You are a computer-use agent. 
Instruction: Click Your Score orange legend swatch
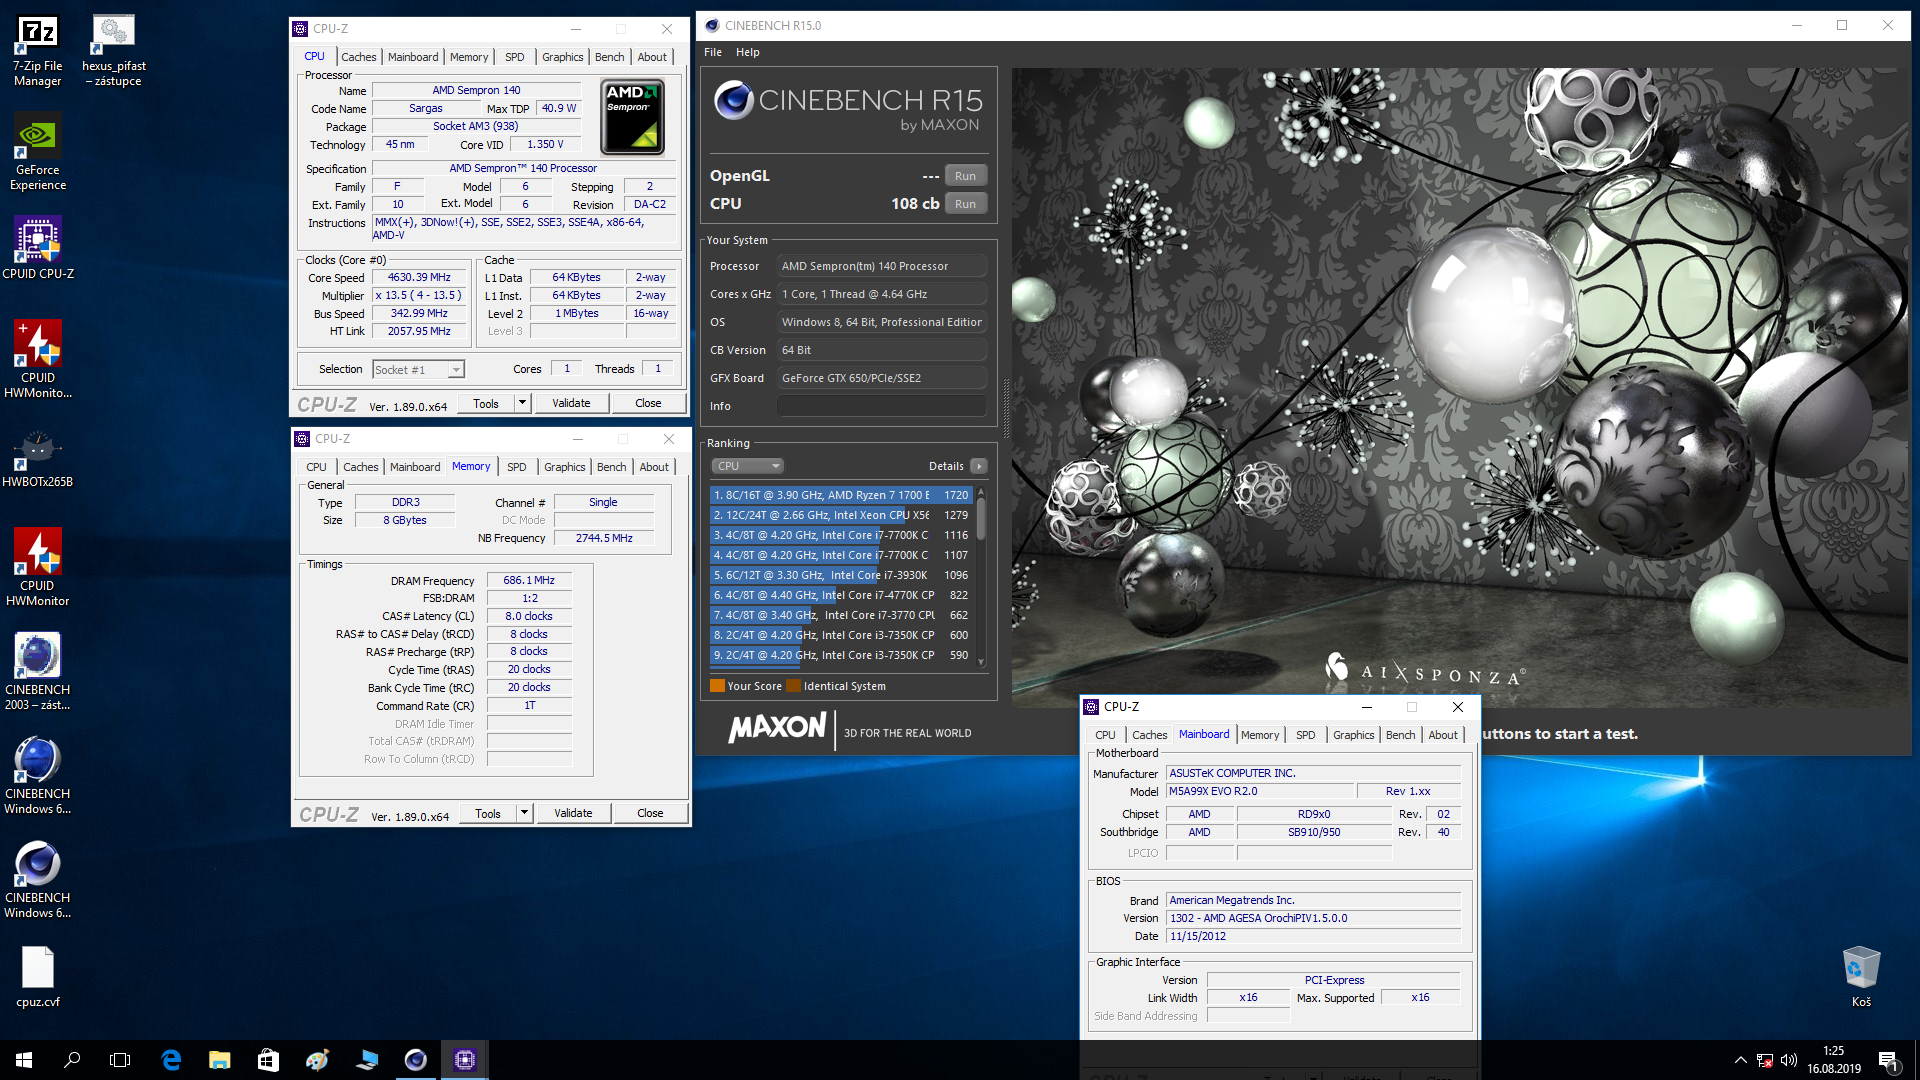(x=717, y=686)
